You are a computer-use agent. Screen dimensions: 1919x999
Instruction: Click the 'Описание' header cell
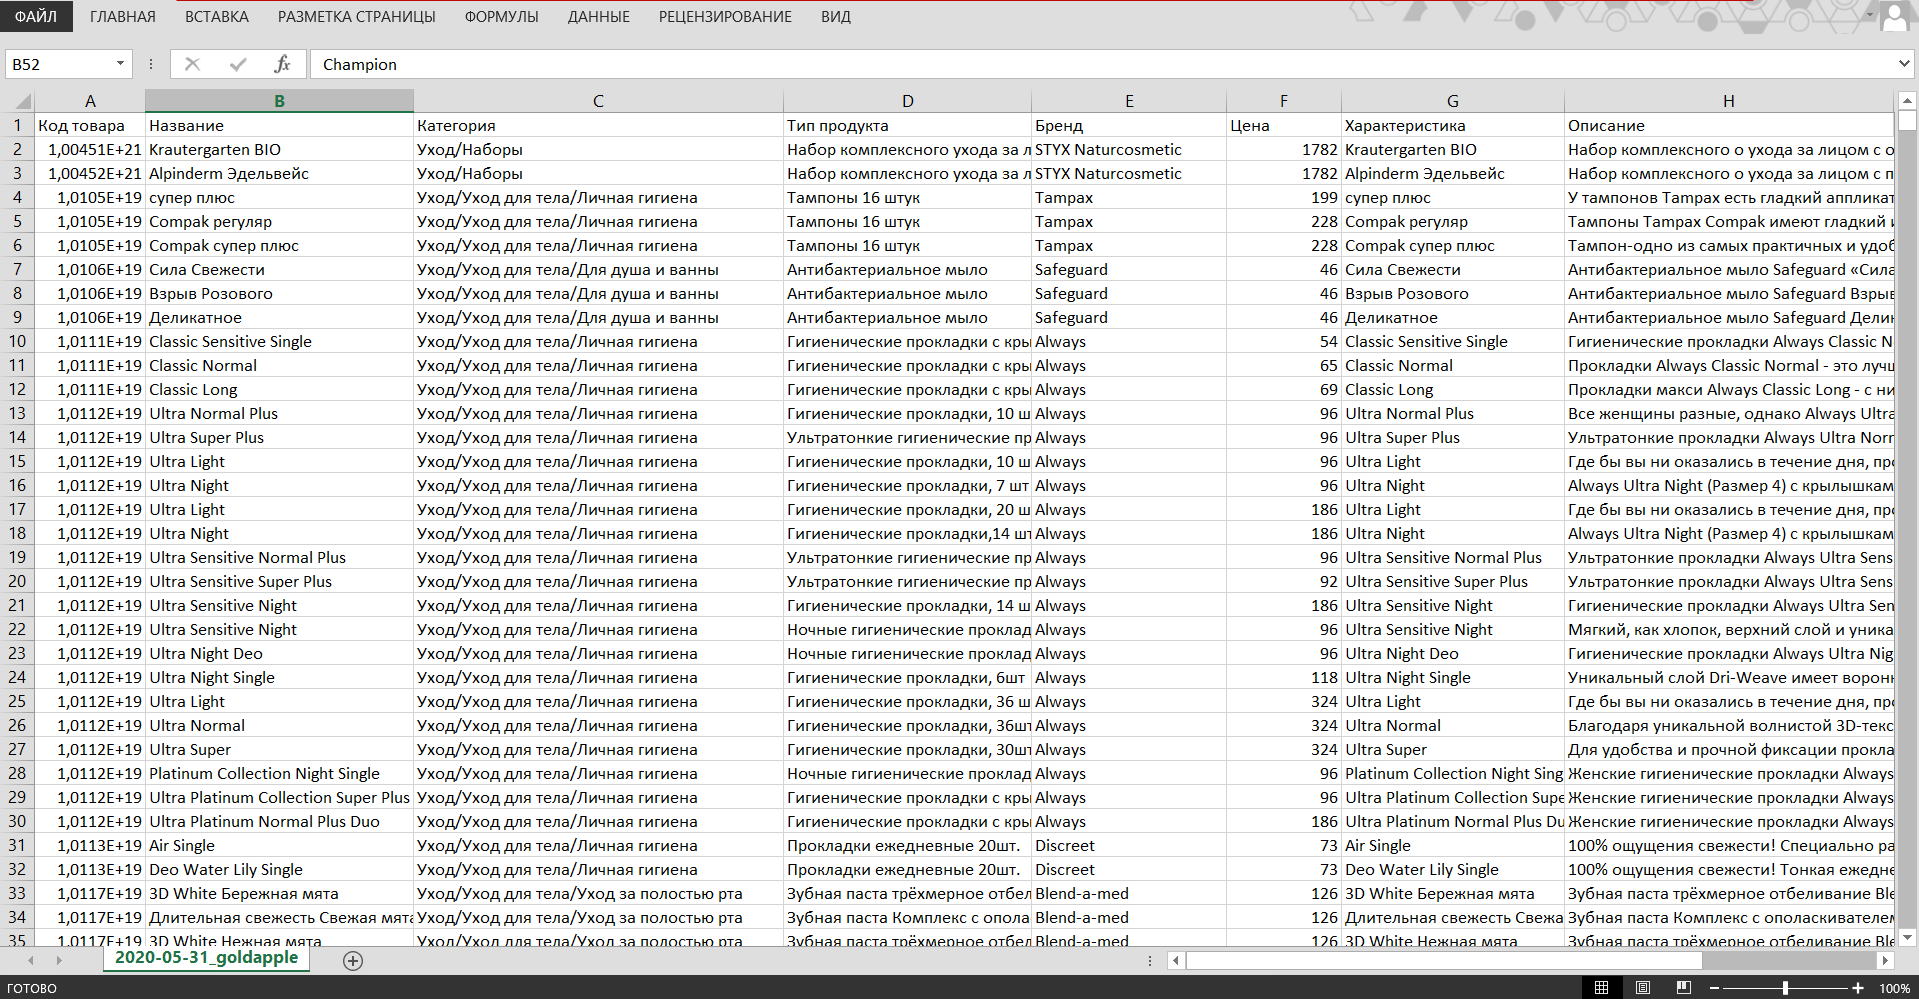tap(1728, 125)
